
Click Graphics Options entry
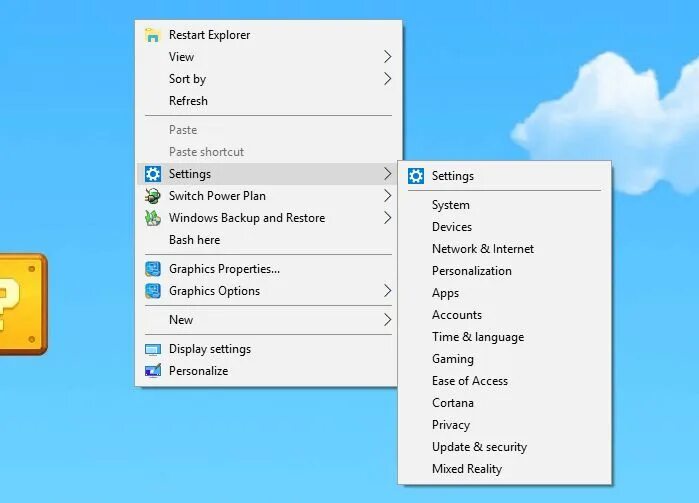pyautogui.click(x=267, y=291)
